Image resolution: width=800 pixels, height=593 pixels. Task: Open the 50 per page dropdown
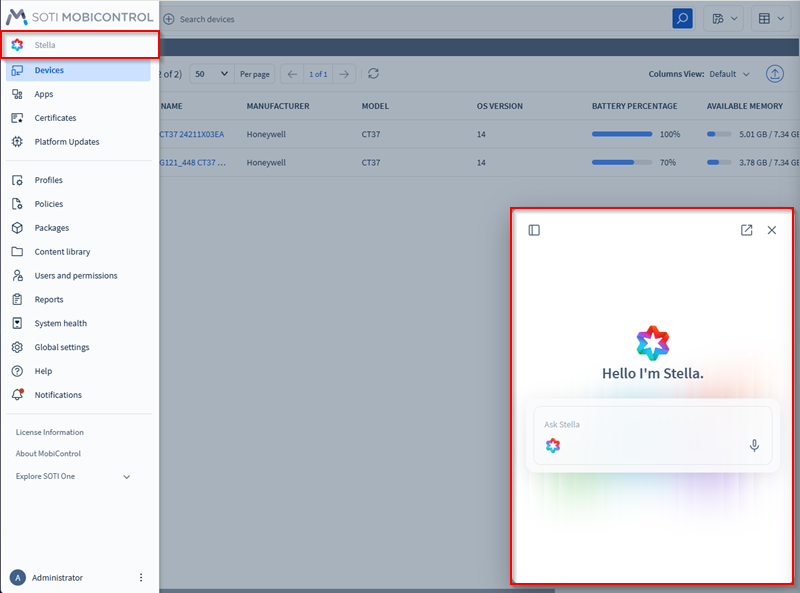coord(211,74)
